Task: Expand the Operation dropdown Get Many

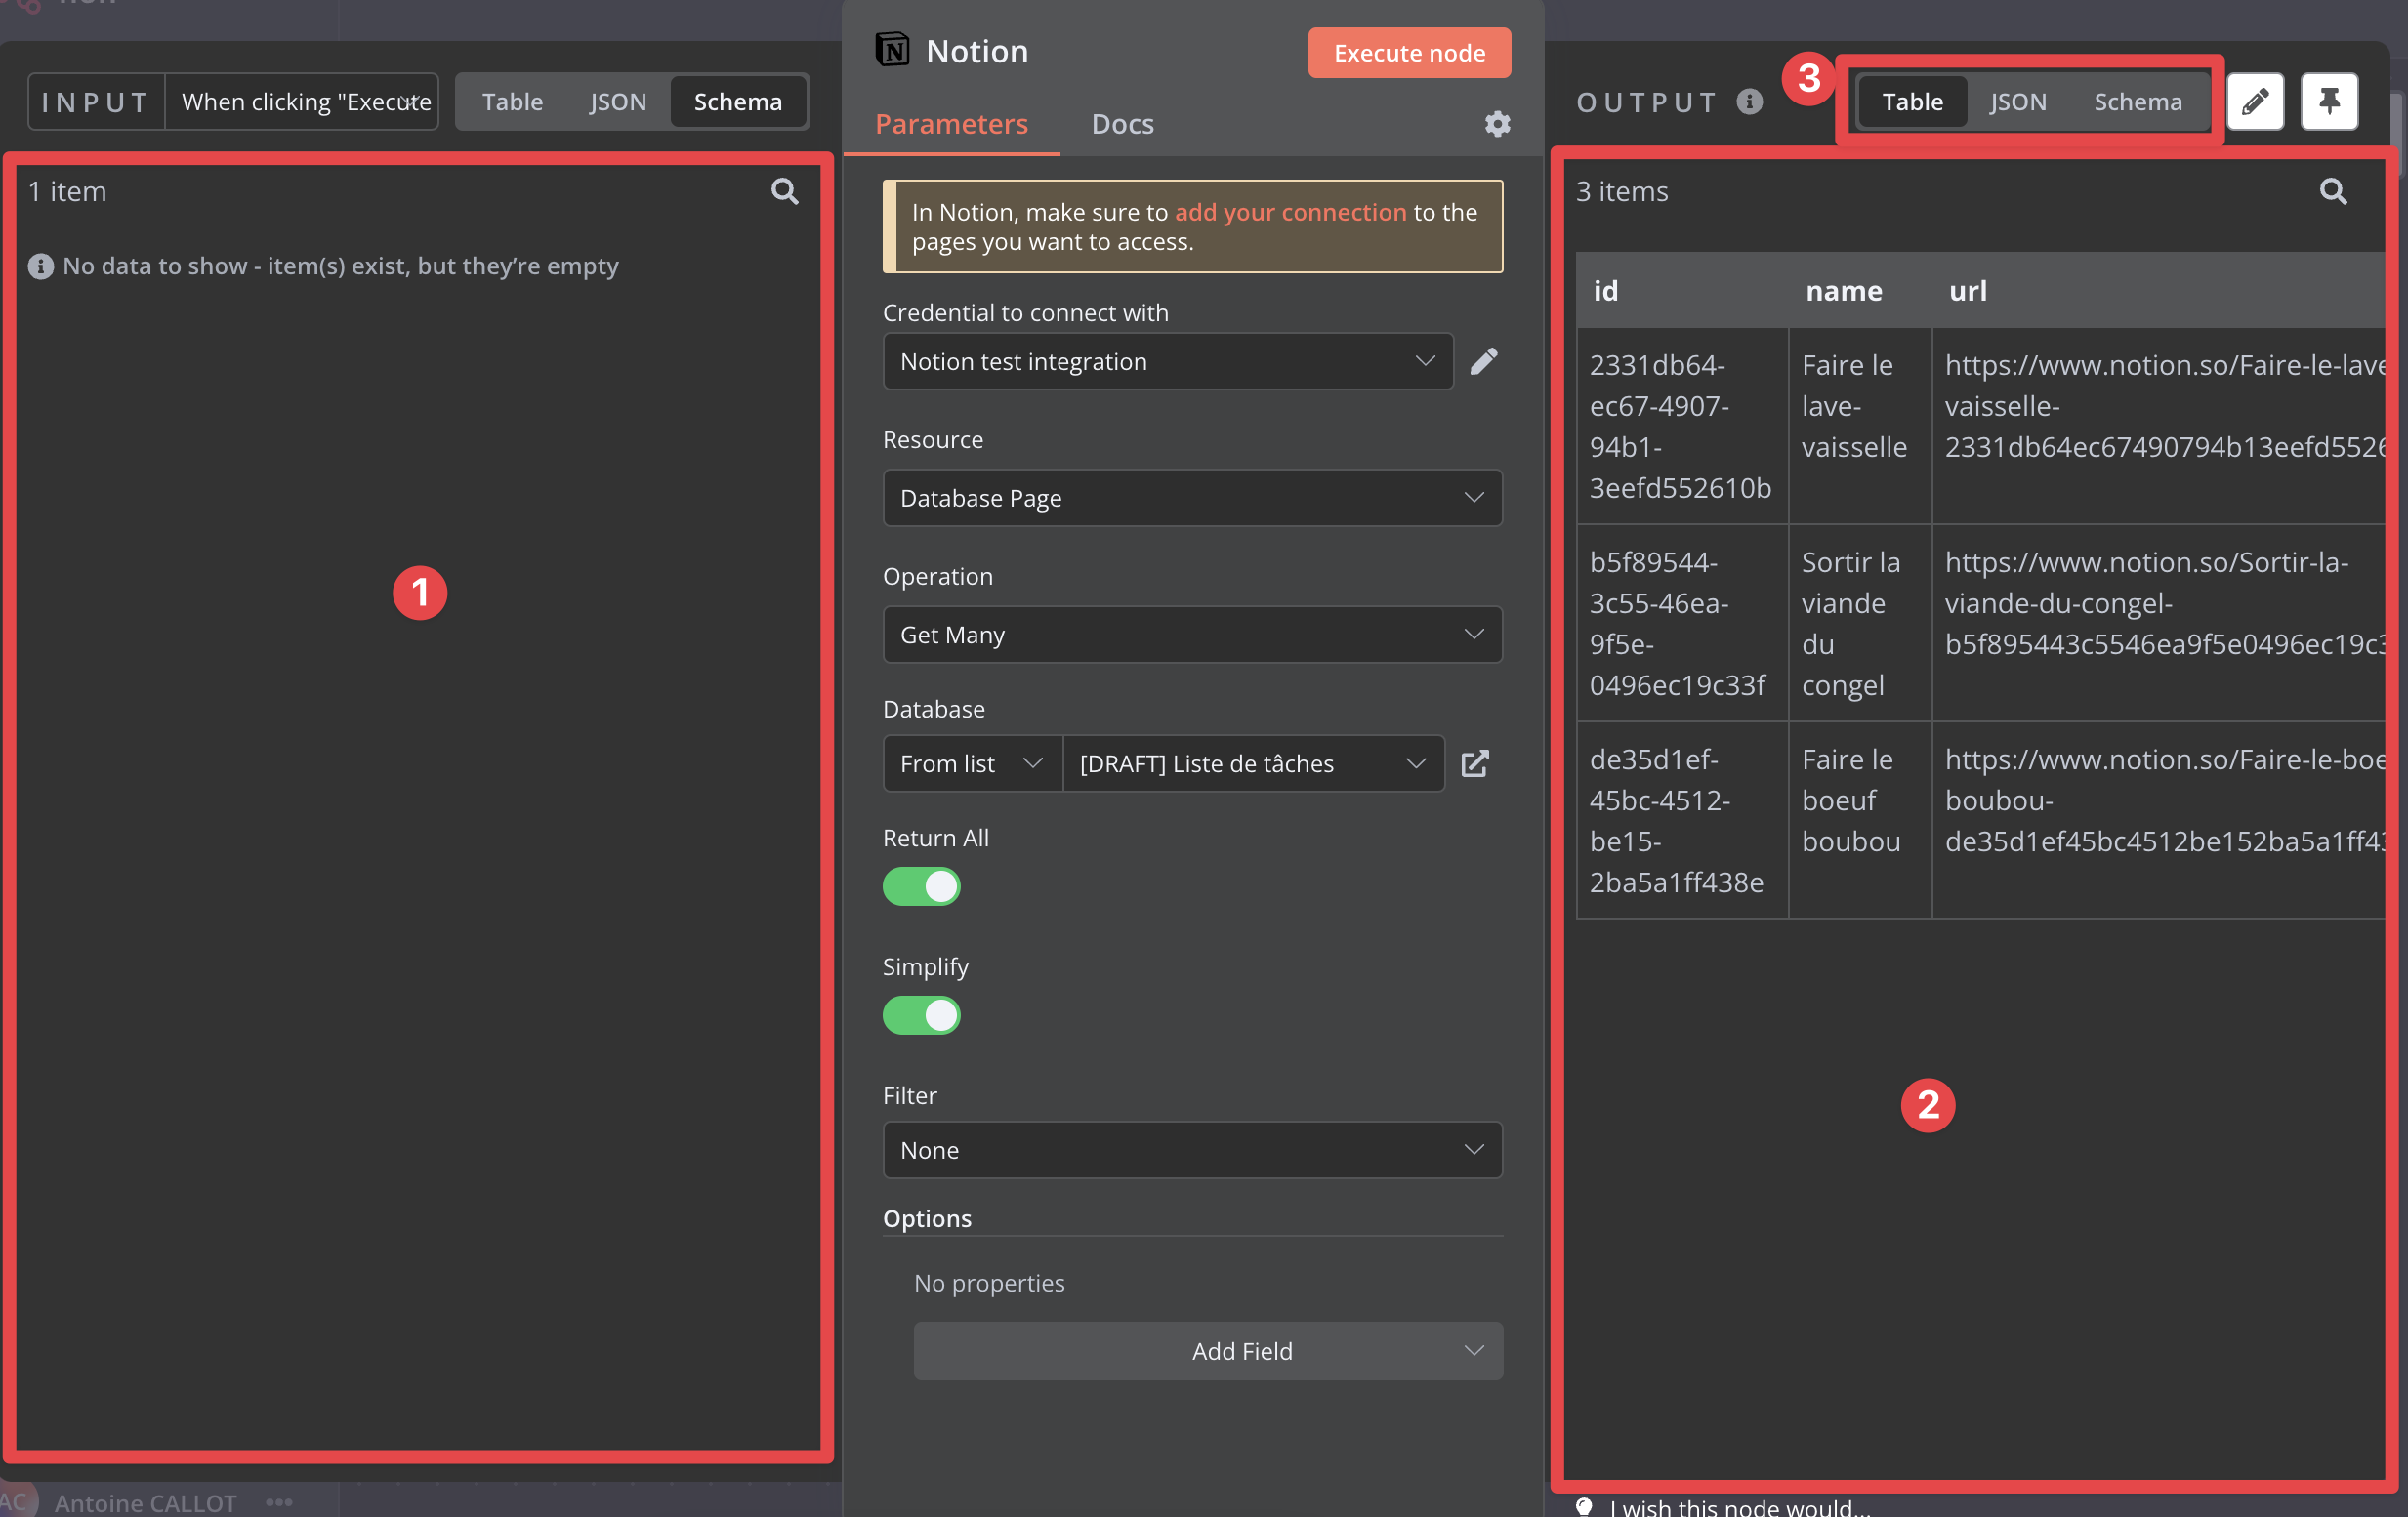Action: click(1192, 634)
